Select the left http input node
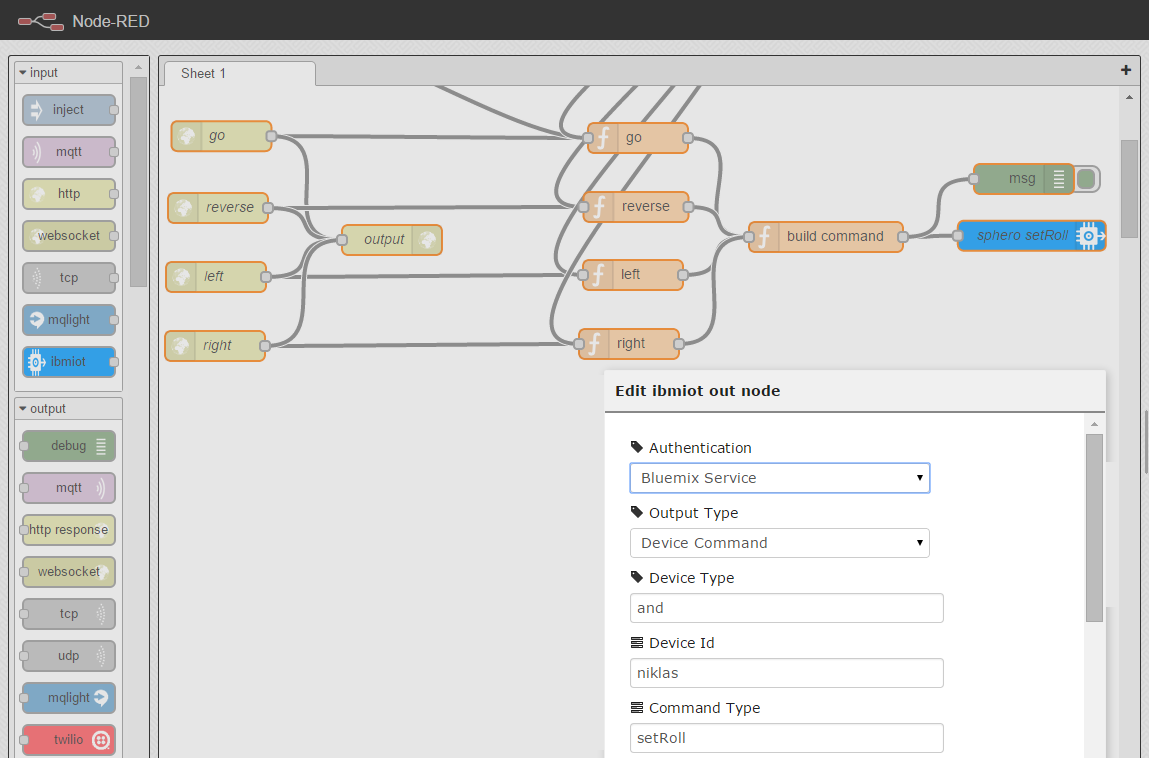Viewport: 1149px width, 758px height. click(x=216, y=277)
